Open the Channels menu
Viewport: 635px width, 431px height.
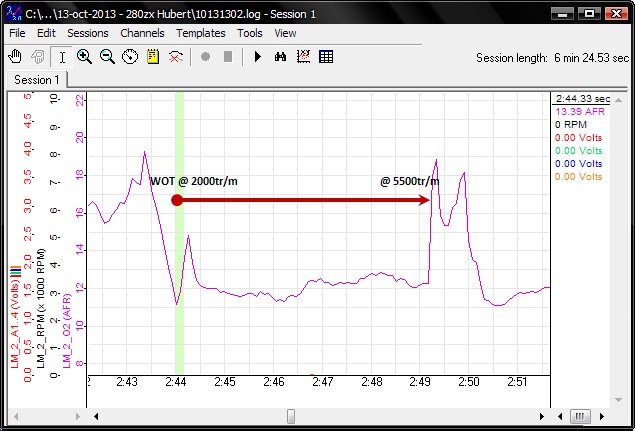(x=142, y=33)
